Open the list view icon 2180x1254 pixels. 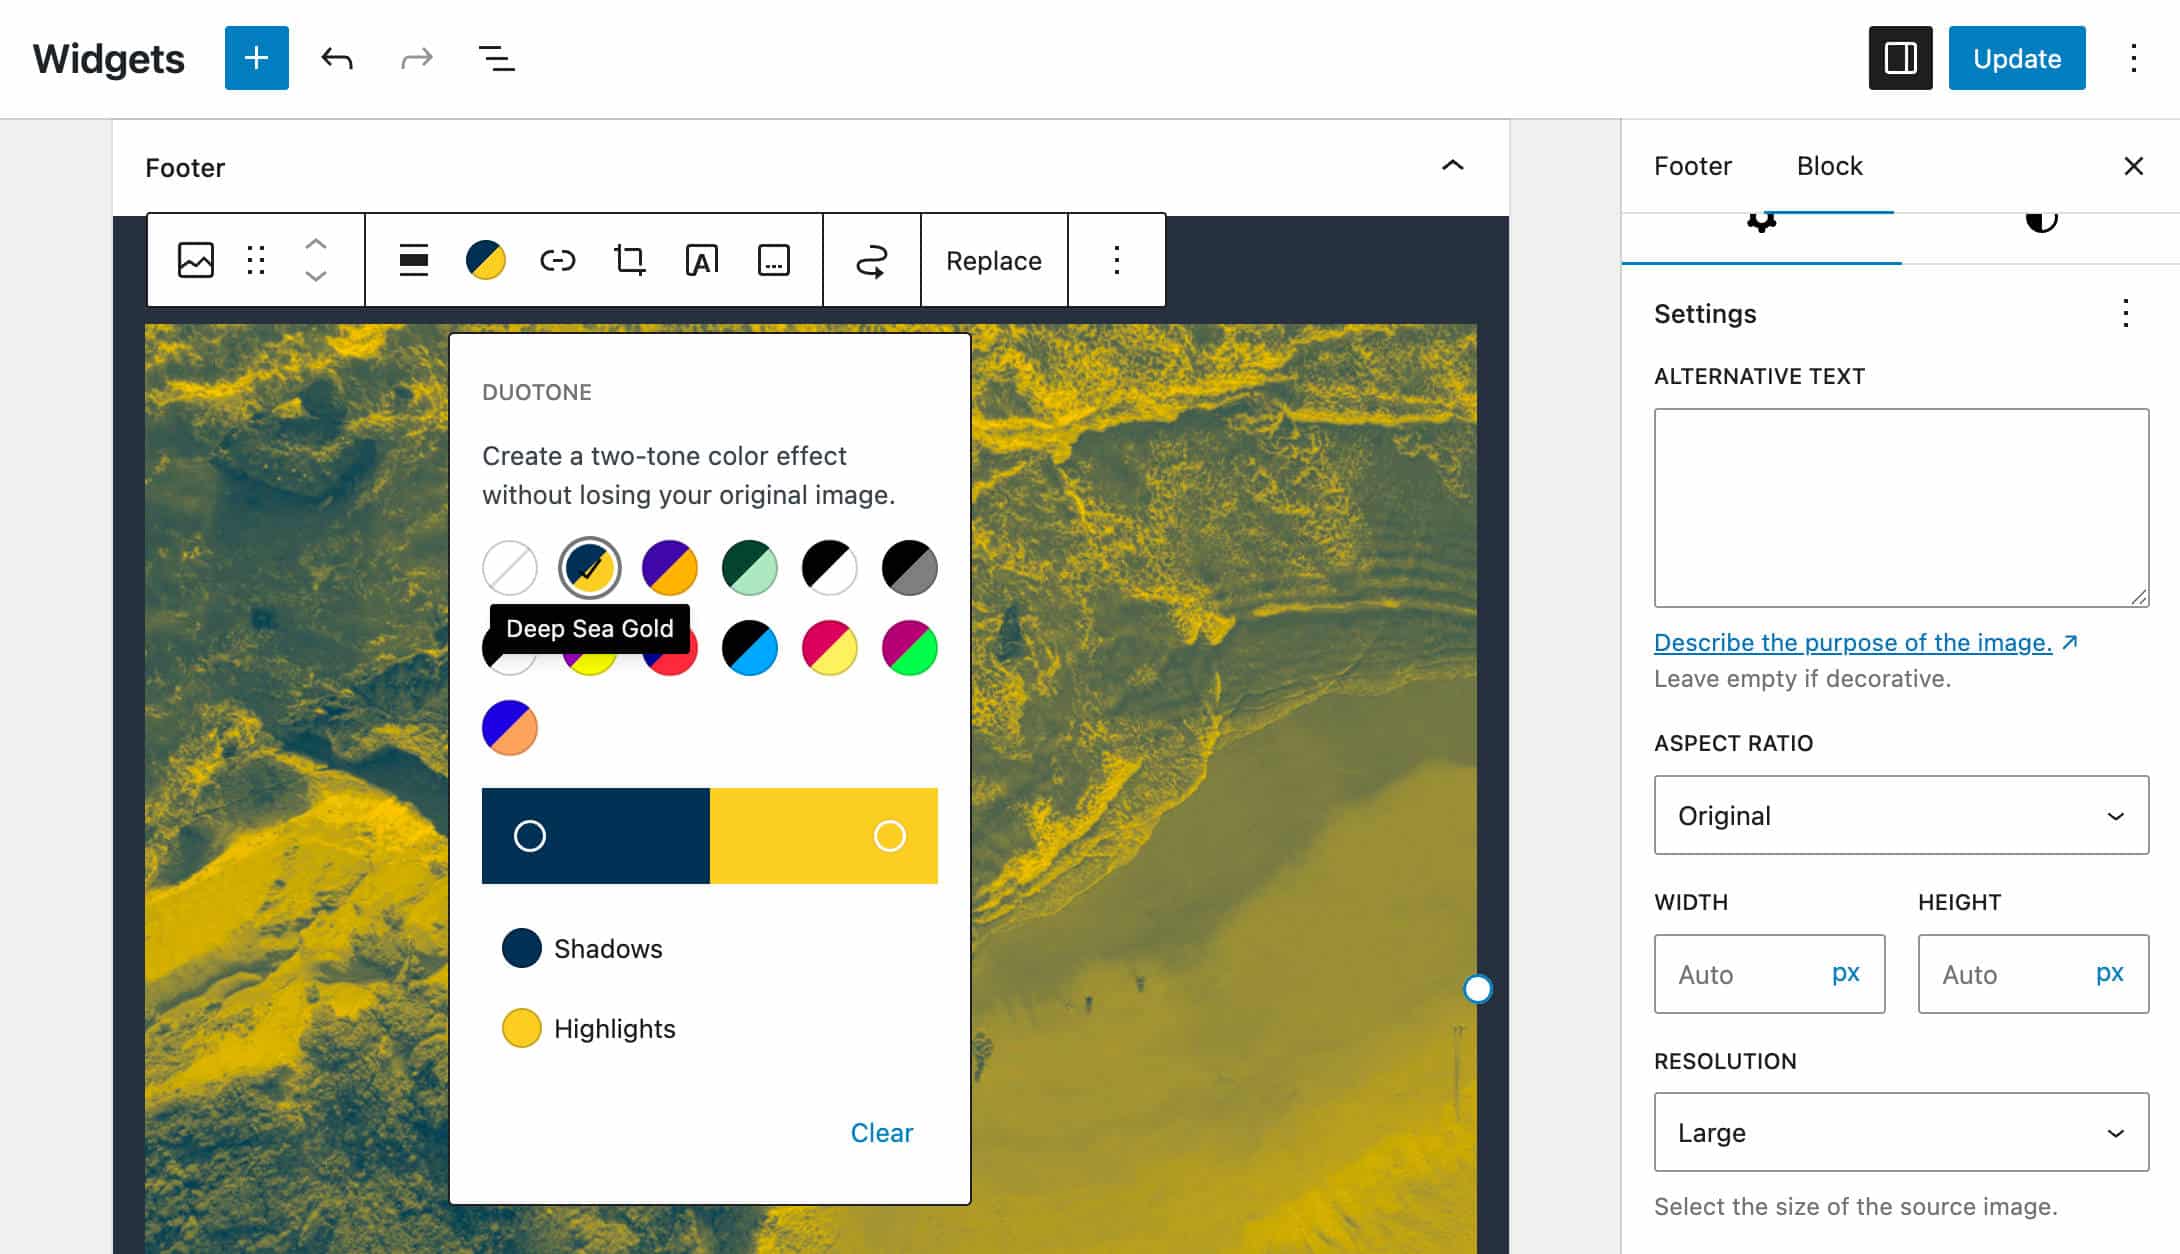[x=496, y=58]
